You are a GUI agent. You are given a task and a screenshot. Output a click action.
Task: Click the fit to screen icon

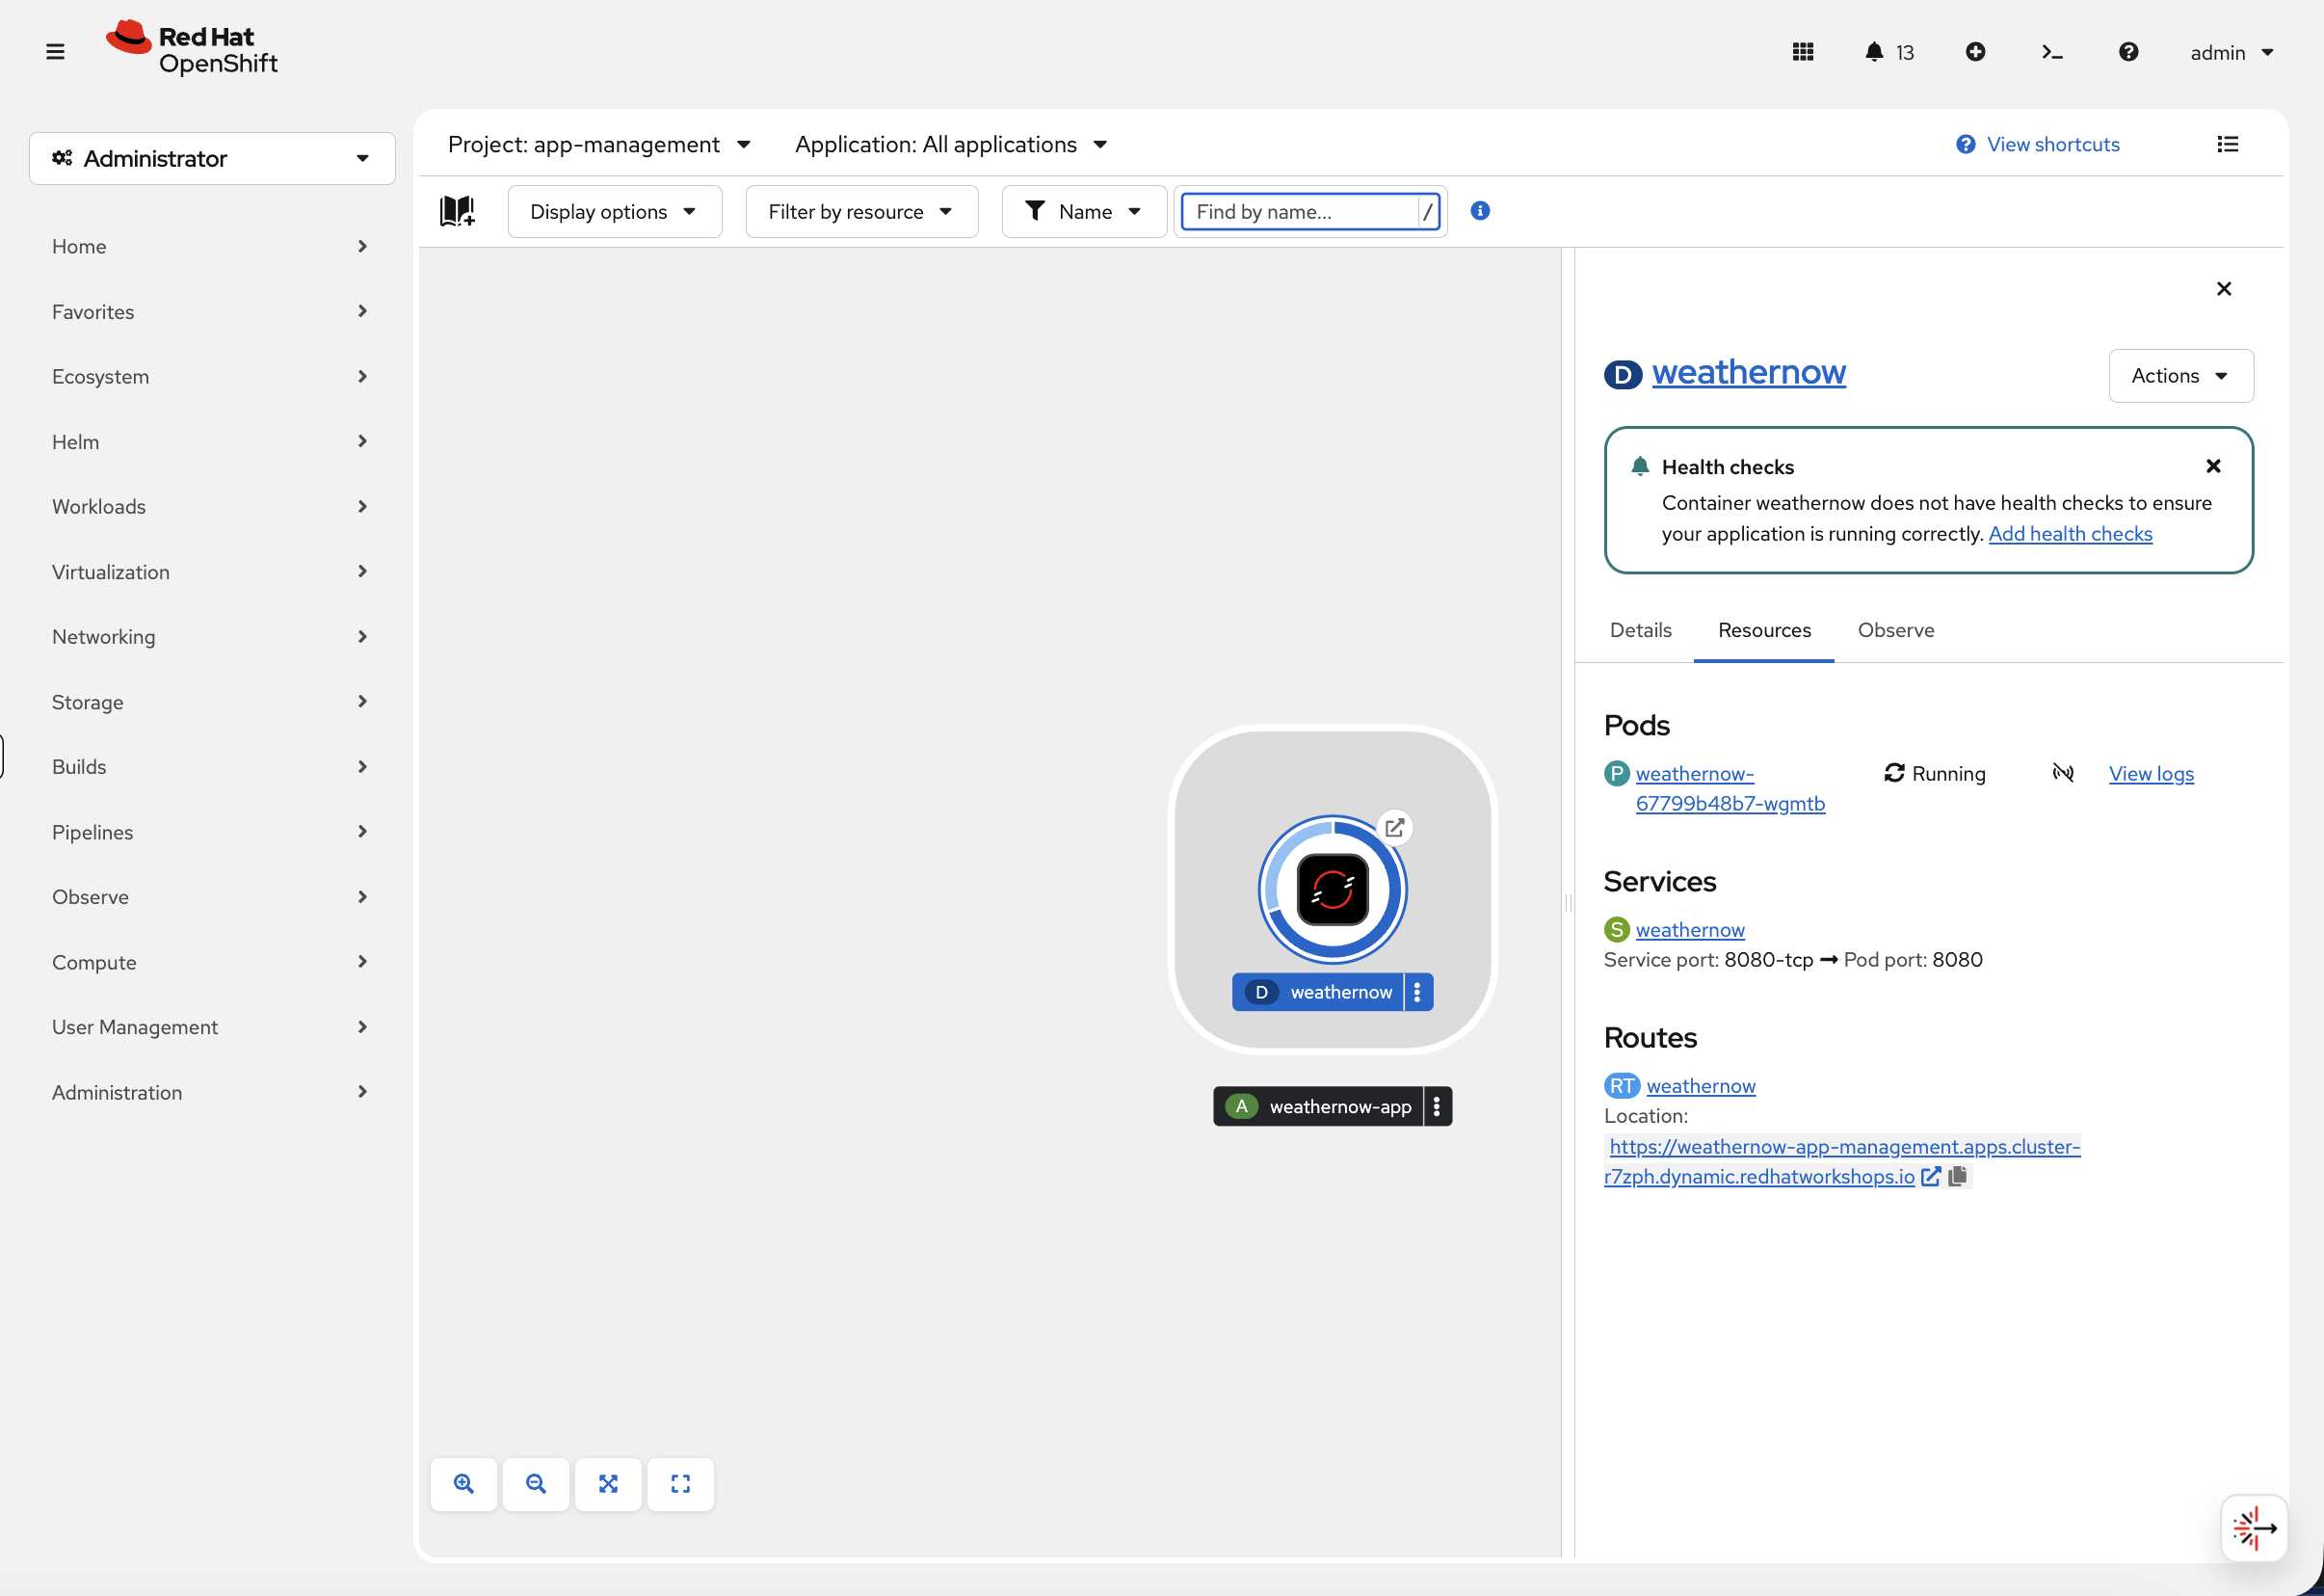pyautogui.click(x=608, y=1484)
